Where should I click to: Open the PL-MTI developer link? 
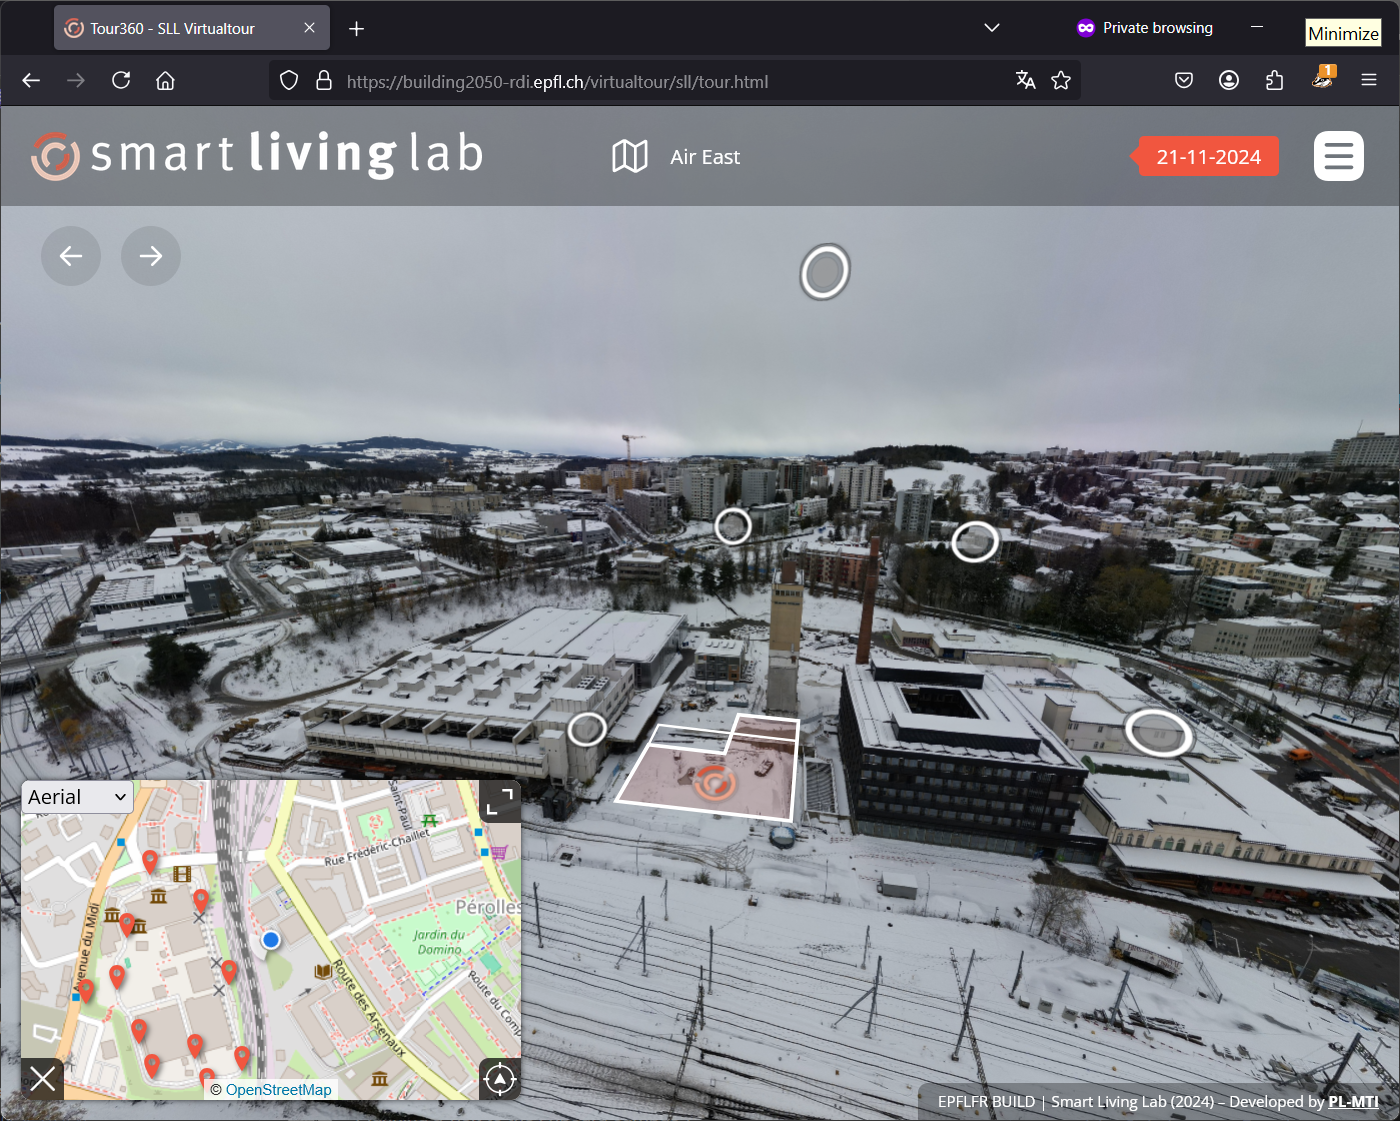point(1353,1102)
